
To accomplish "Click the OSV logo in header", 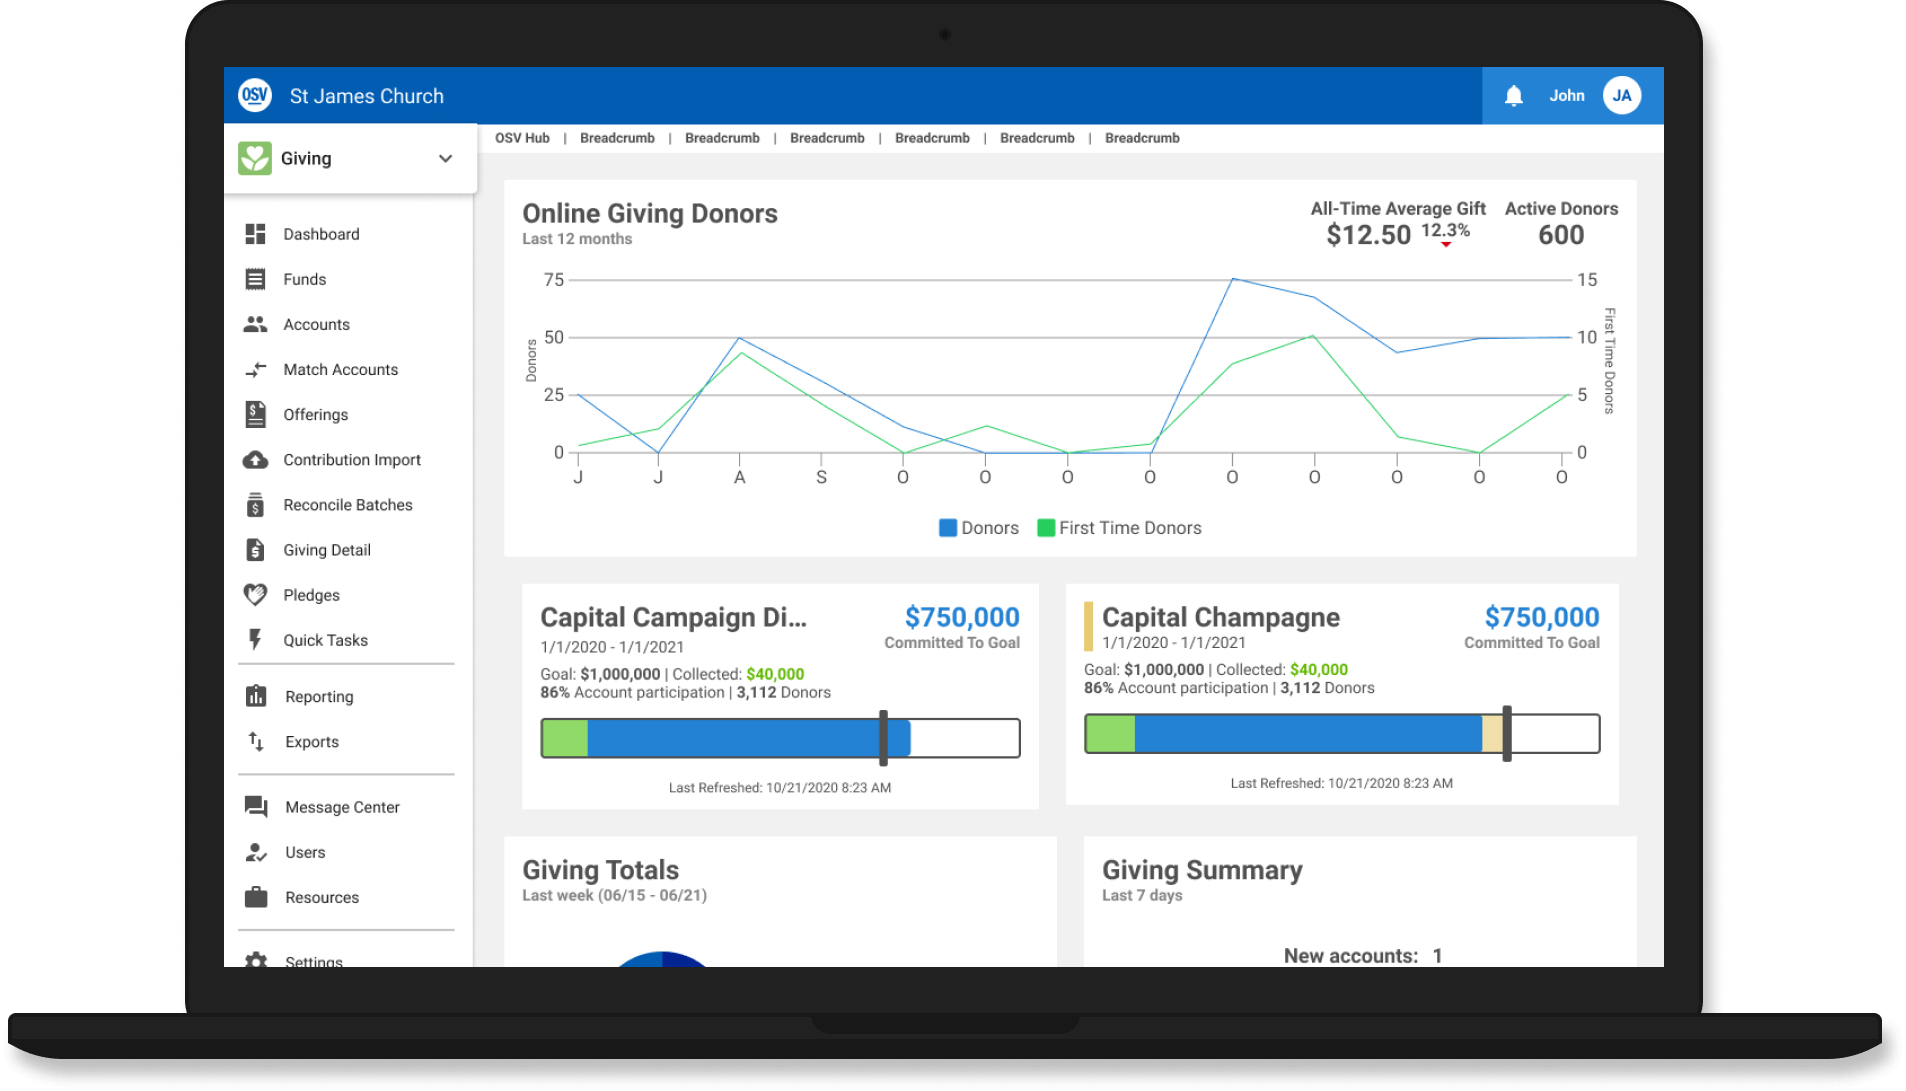I will pyautogui.click(x=255, y=96).
